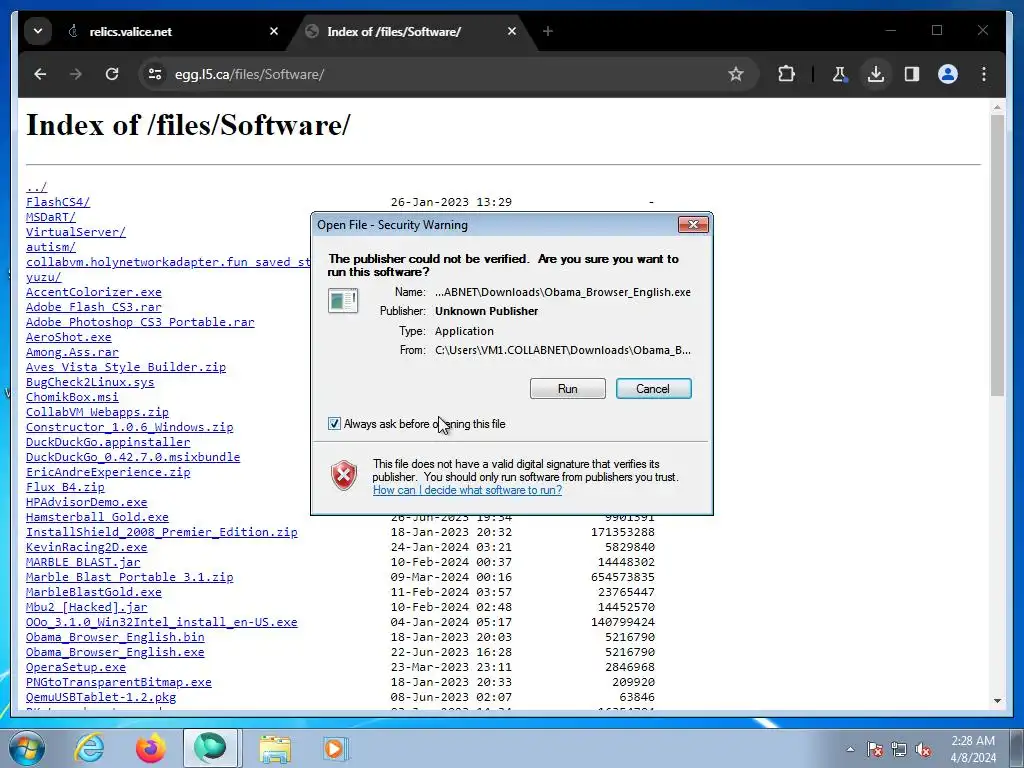This screenshot has height=768, width=1024.
Task: Download Aves_Vista_Style_Builder.zip
Action: coord(126,368)
